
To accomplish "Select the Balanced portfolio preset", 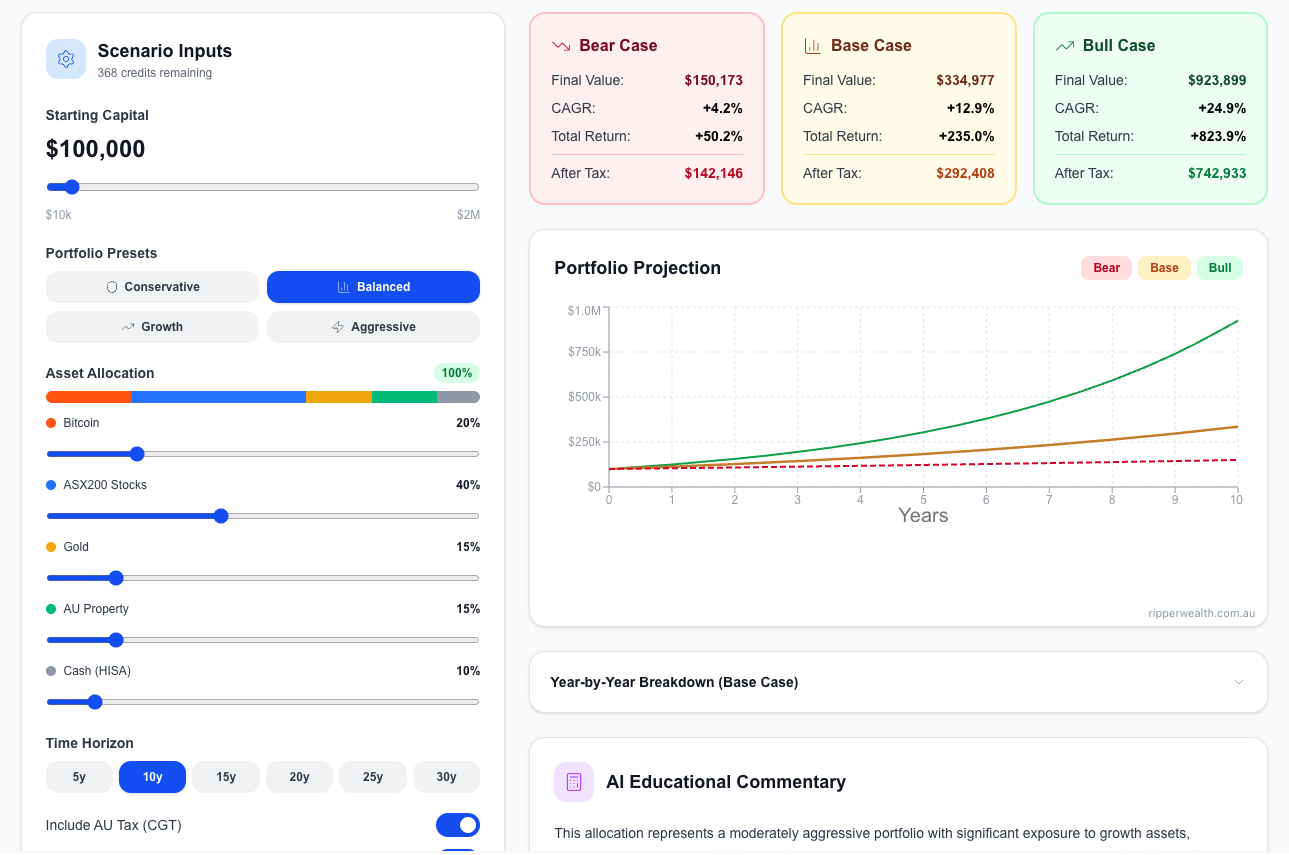I will pos(373,287).
